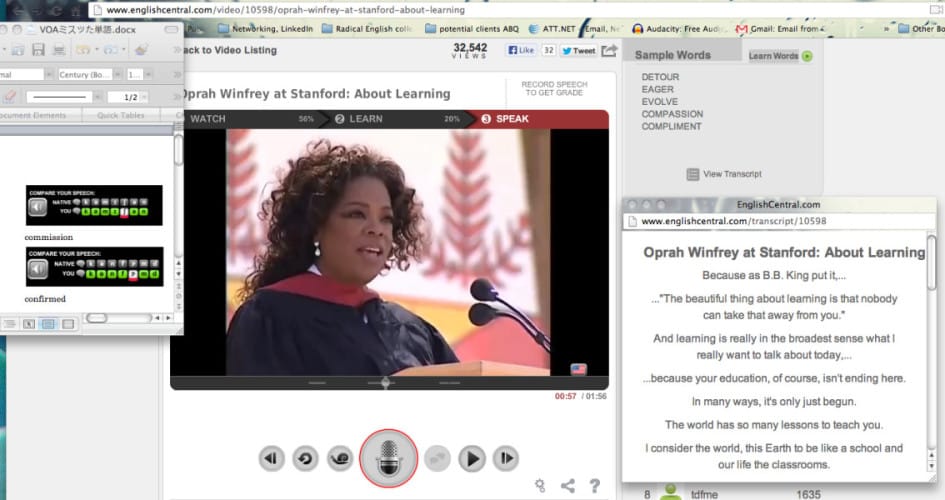Open View Transcript link
The image size is (945, 500).
tap(724, 174)
